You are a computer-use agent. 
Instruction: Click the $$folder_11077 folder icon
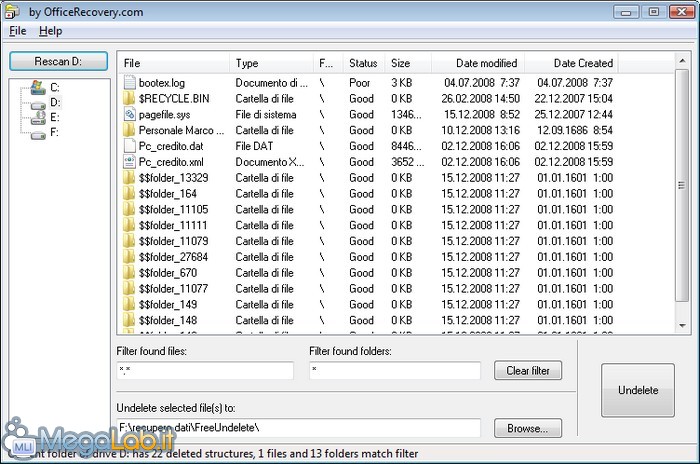(x=129, y=288)
